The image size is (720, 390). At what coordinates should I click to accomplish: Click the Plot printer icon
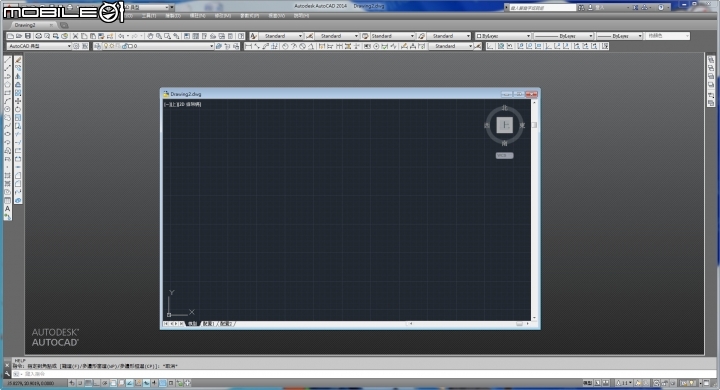(39, 36)
